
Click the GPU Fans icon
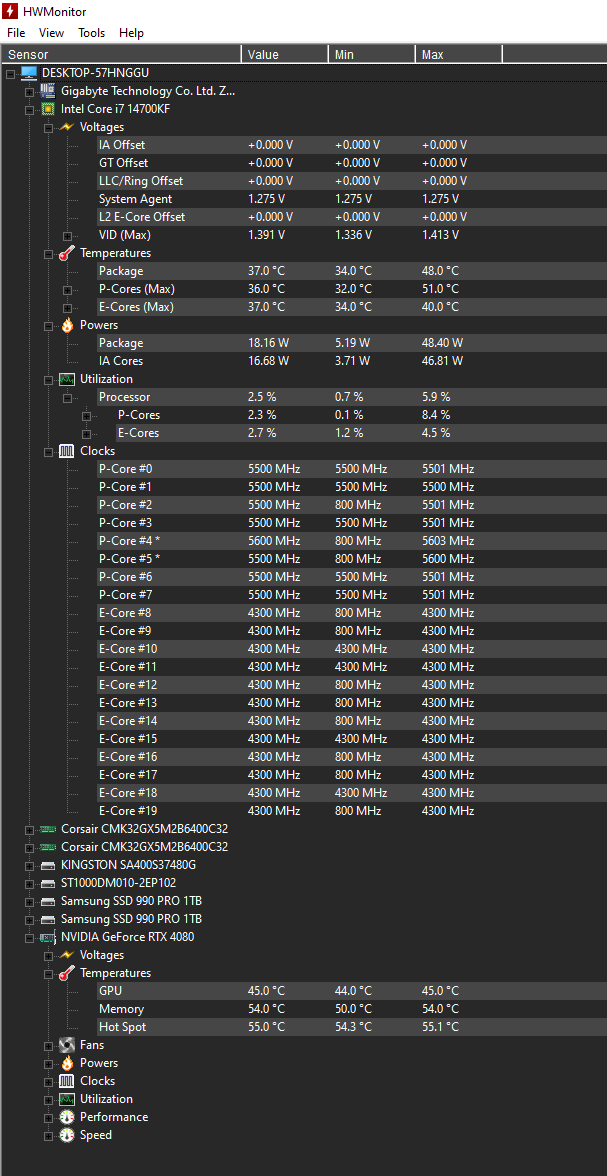[x=67, y=1045]
